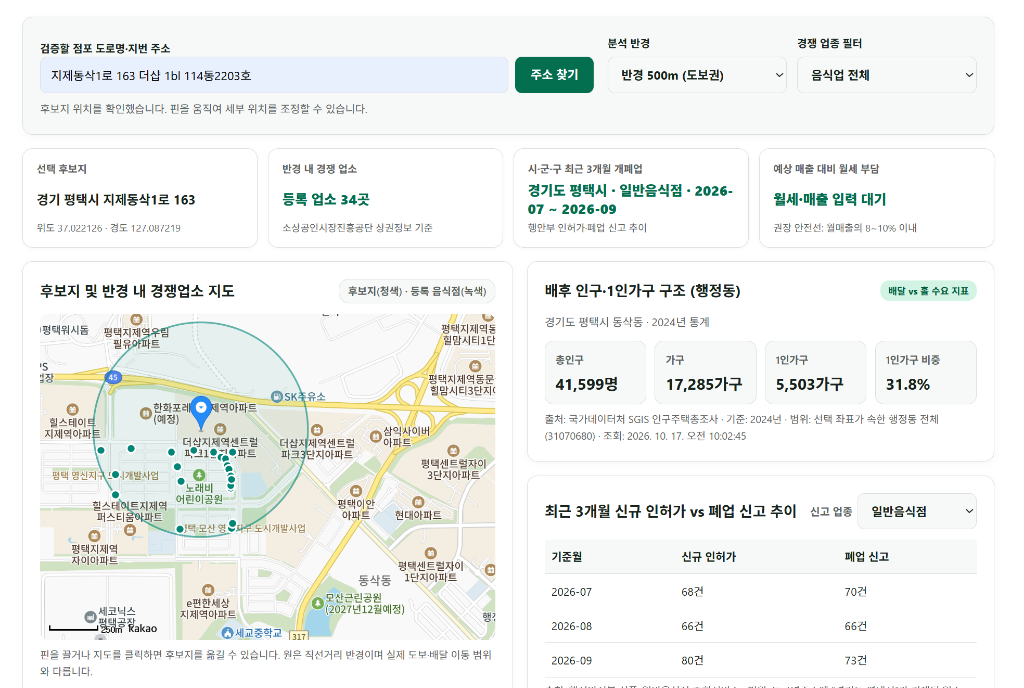Image resolution: width=1024 pixels, height=688 pixels.
Task: Click the 평택지제역동문 힐맘시티3단지 marker icon
Action: click(x=475, y=367)
